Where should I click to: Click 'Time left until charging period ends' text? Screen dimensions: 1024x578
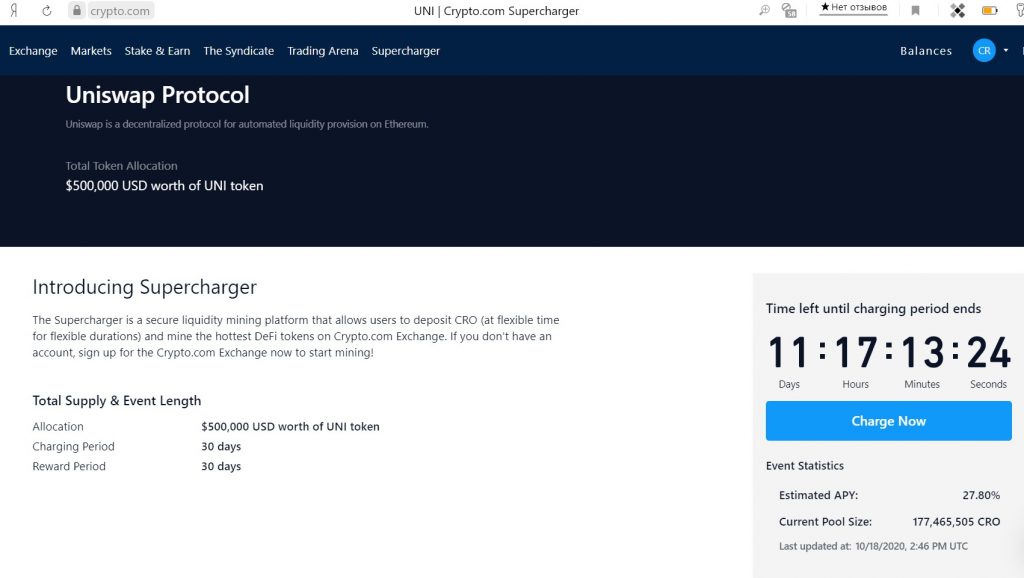click(874, 309)
